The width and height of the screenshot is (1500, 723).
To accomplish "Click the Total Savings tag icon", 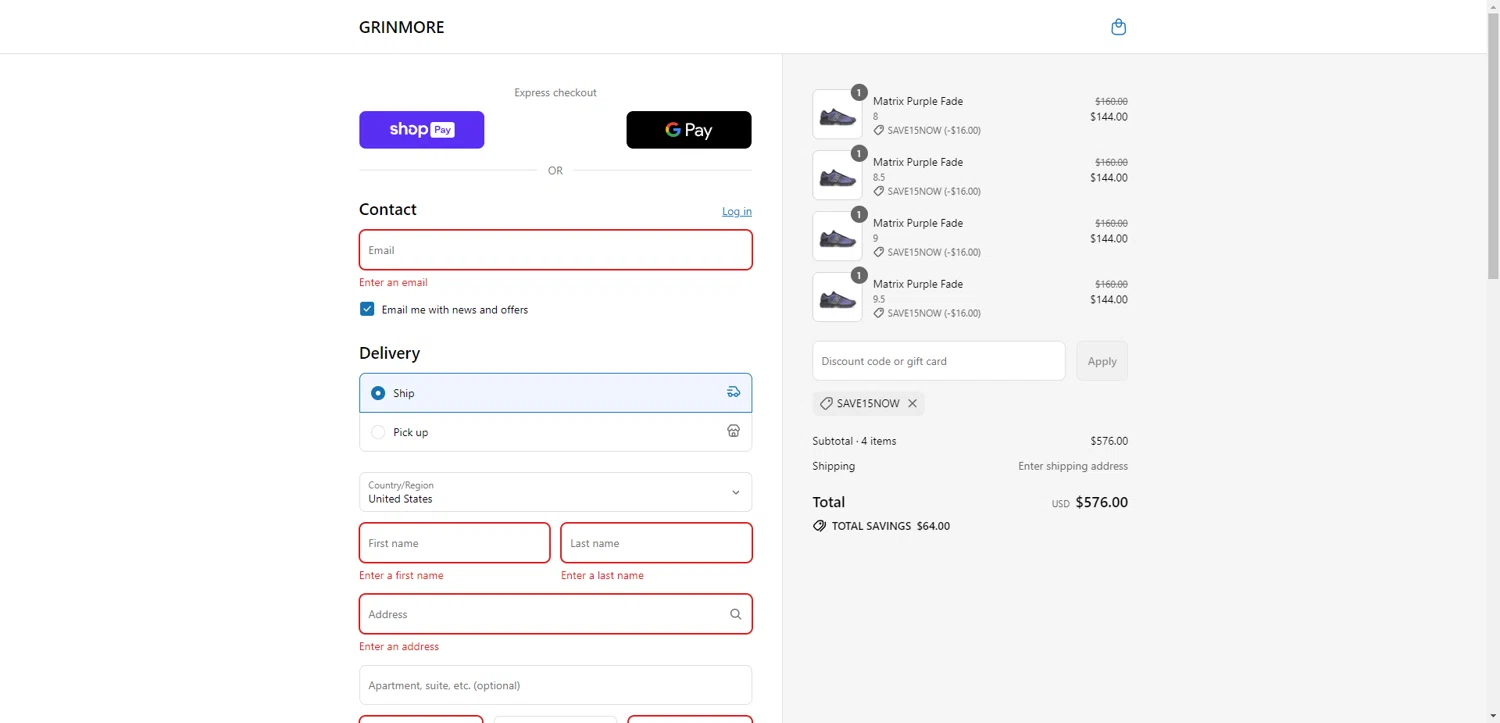I will (x=819, y=525).
